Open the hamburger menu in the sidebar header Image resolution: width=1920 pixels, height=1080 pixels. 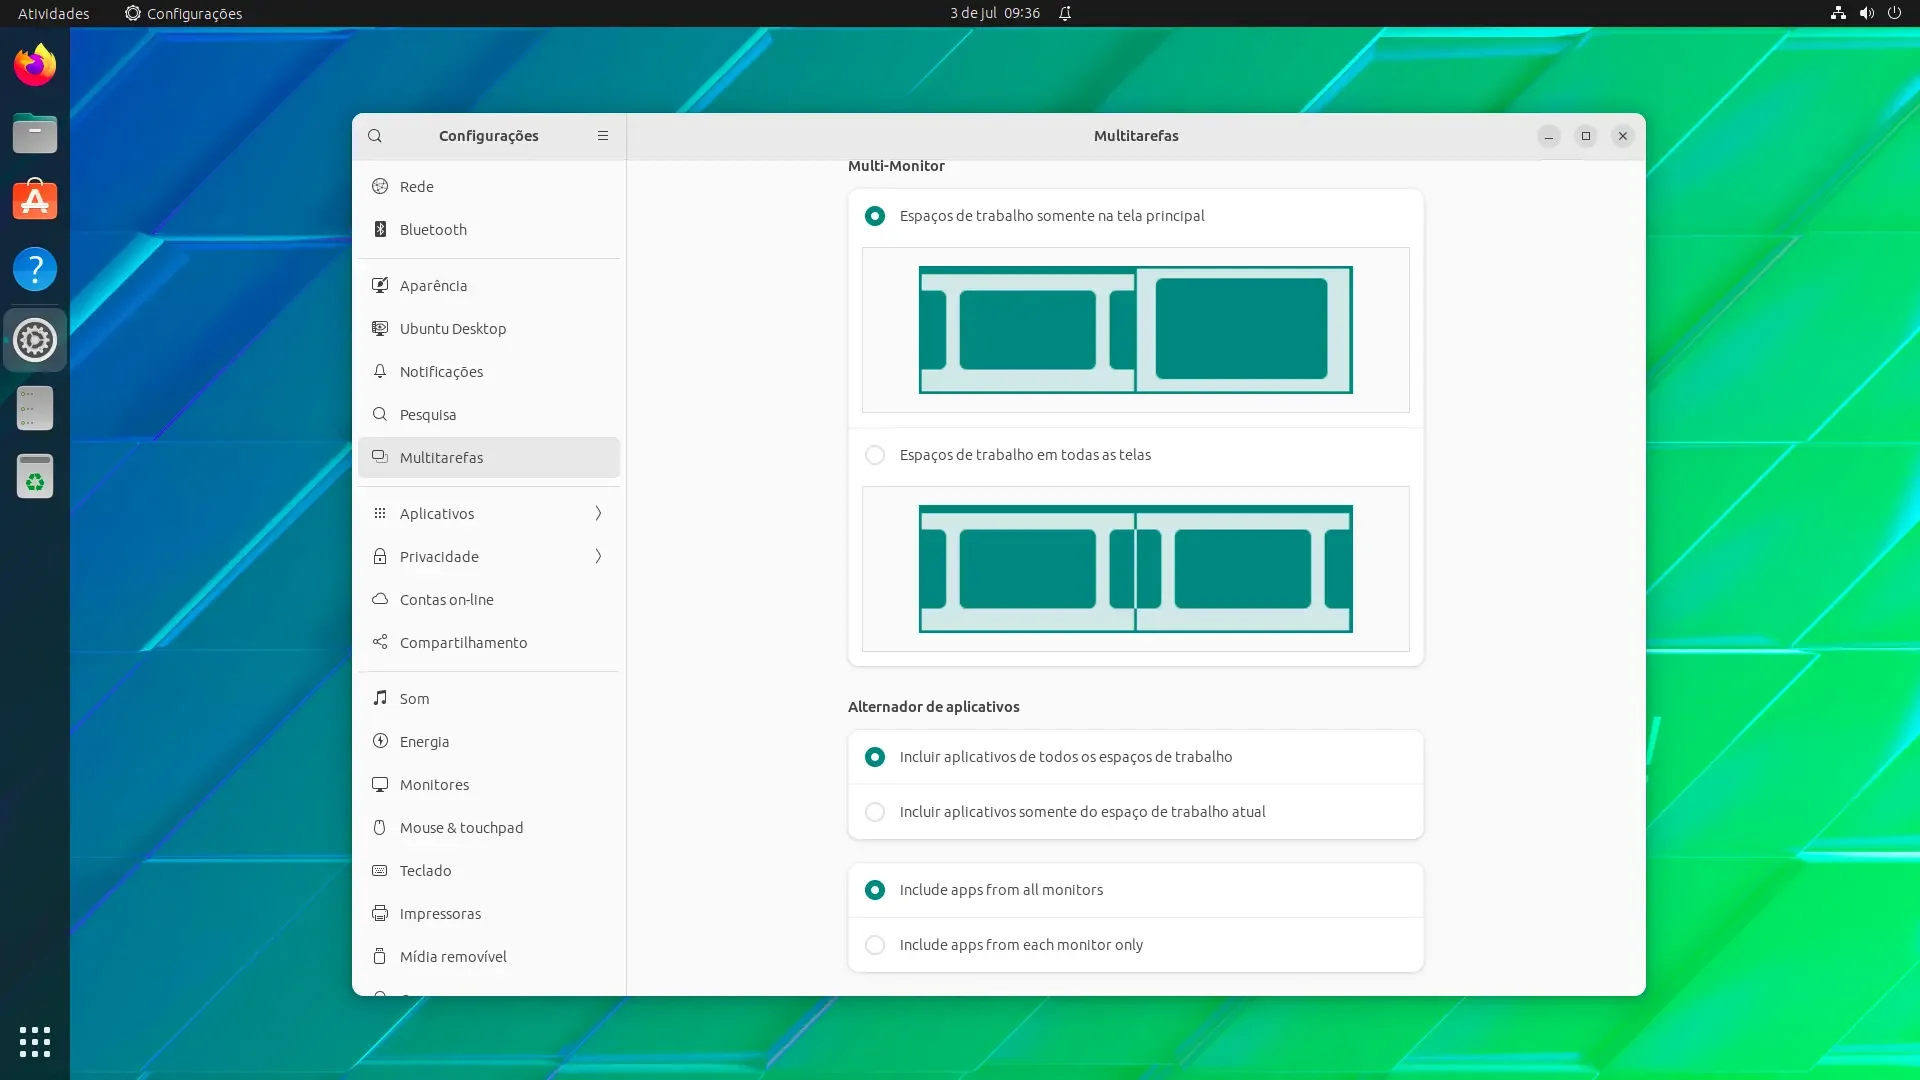pos(603,136)
